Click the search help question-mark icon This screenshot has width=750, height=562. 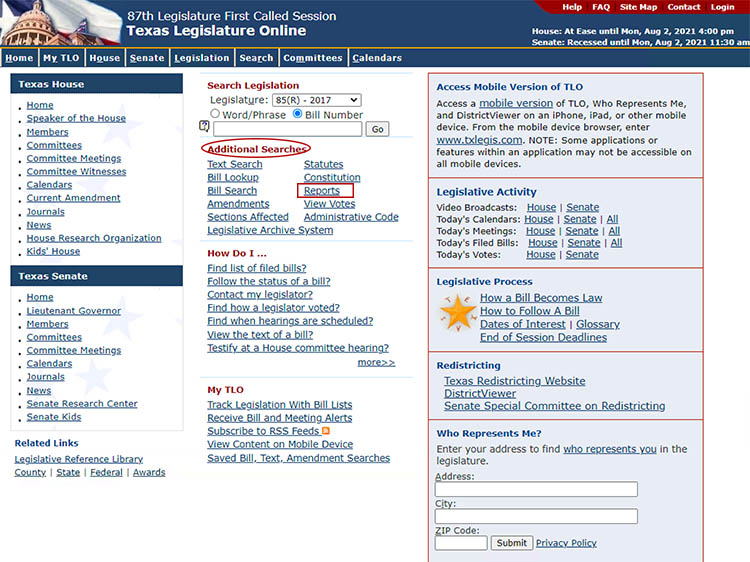(204, 127)
